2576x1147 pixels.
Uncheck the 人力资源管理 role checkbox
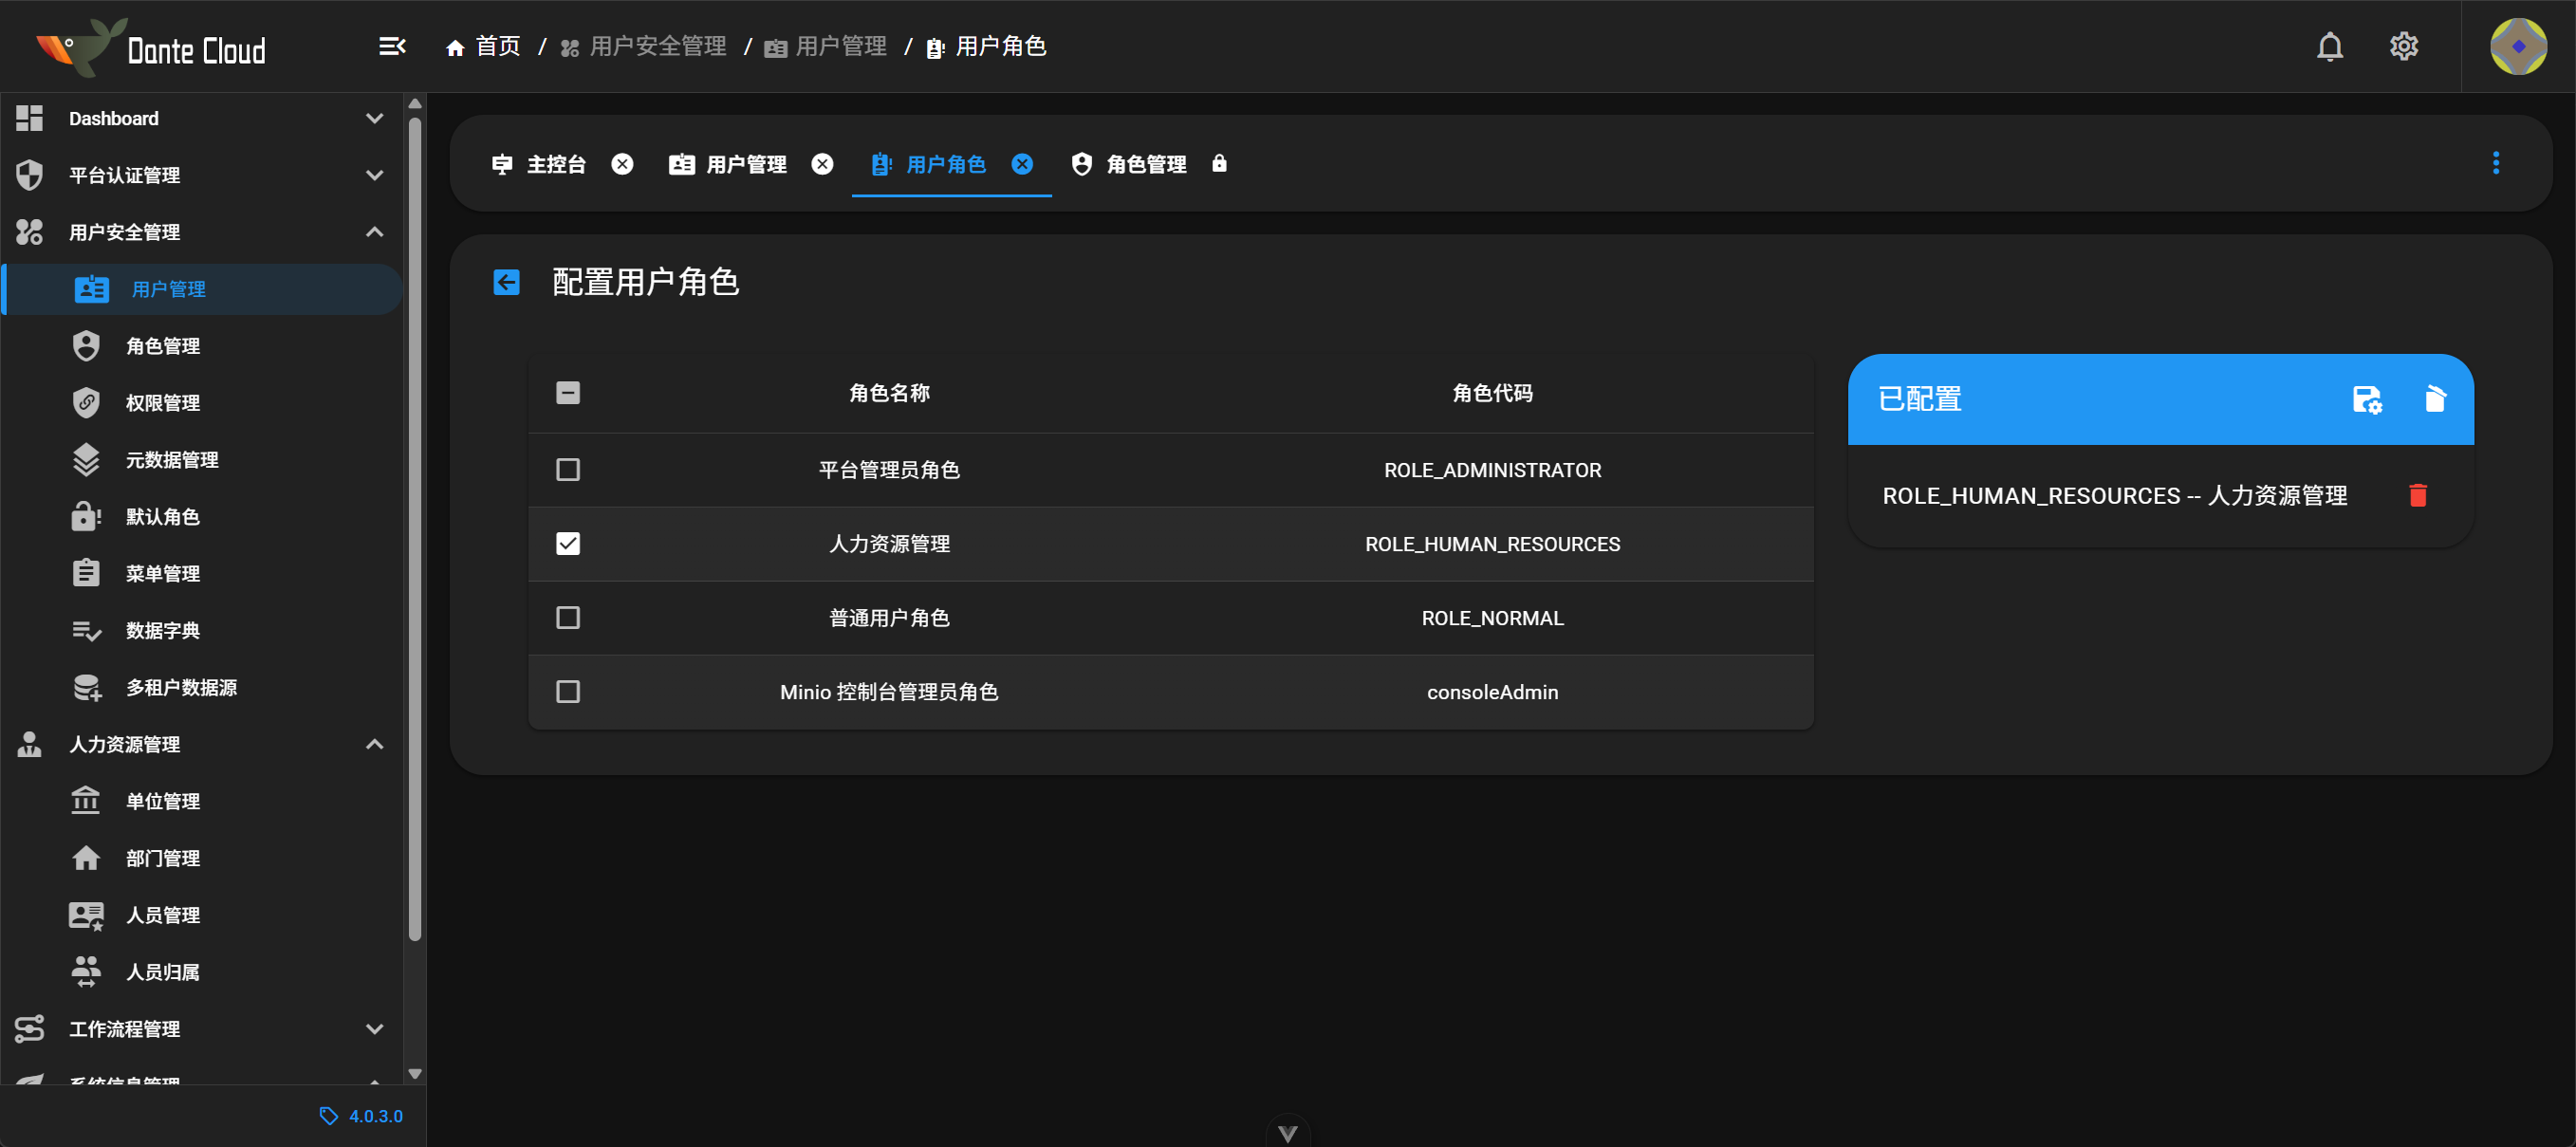(x=568, y=543)
